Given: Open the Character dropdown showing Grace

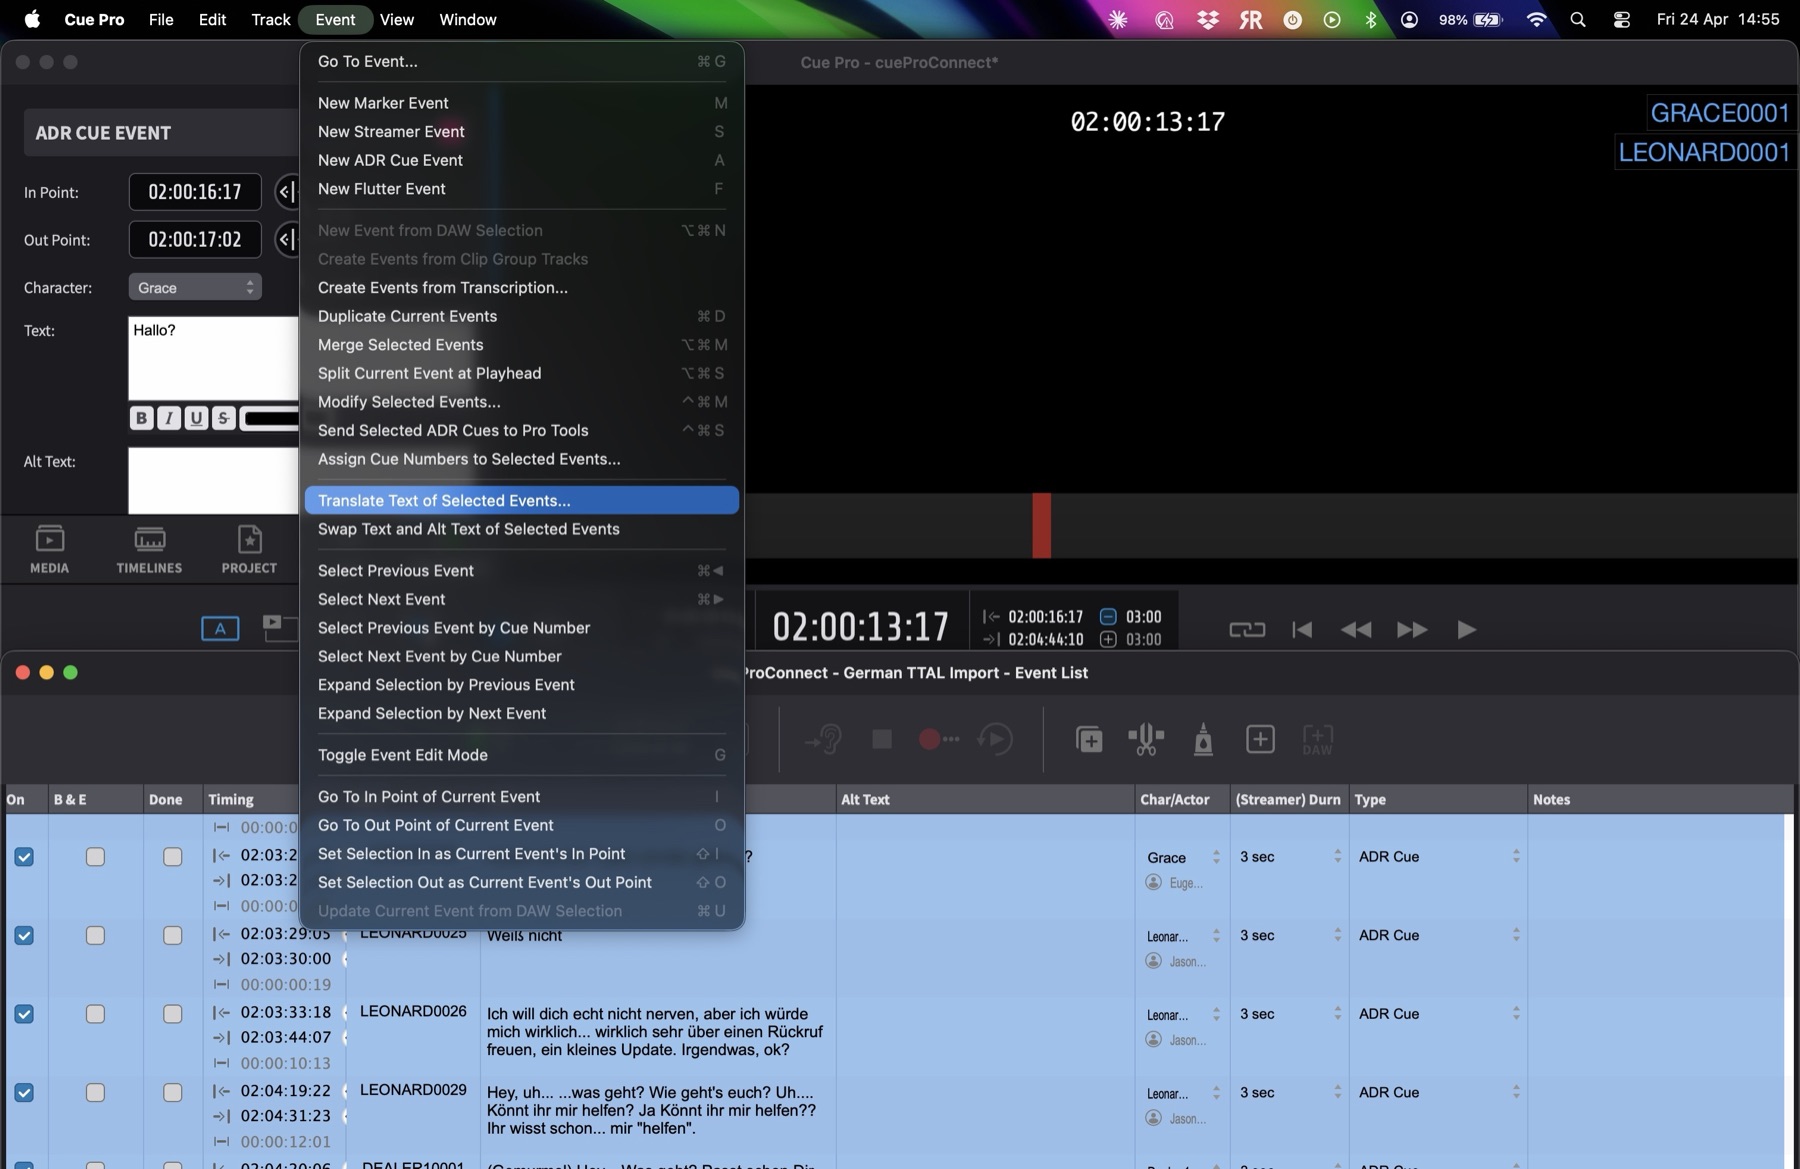Looking at the screenshot, I should click(x=195, y=287).
